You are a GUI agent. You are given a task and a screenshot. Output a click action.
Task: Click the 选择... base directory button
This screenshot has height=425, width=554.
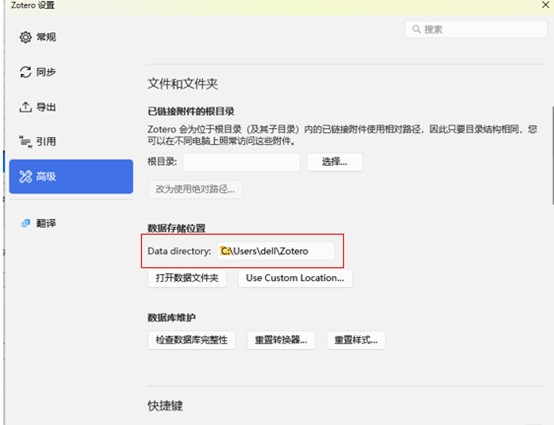tap(335, 162)
